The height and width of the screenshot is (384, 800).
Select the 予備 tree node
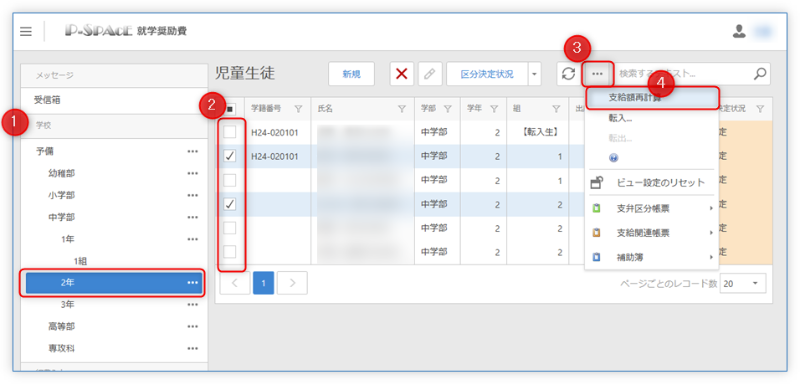45,151
